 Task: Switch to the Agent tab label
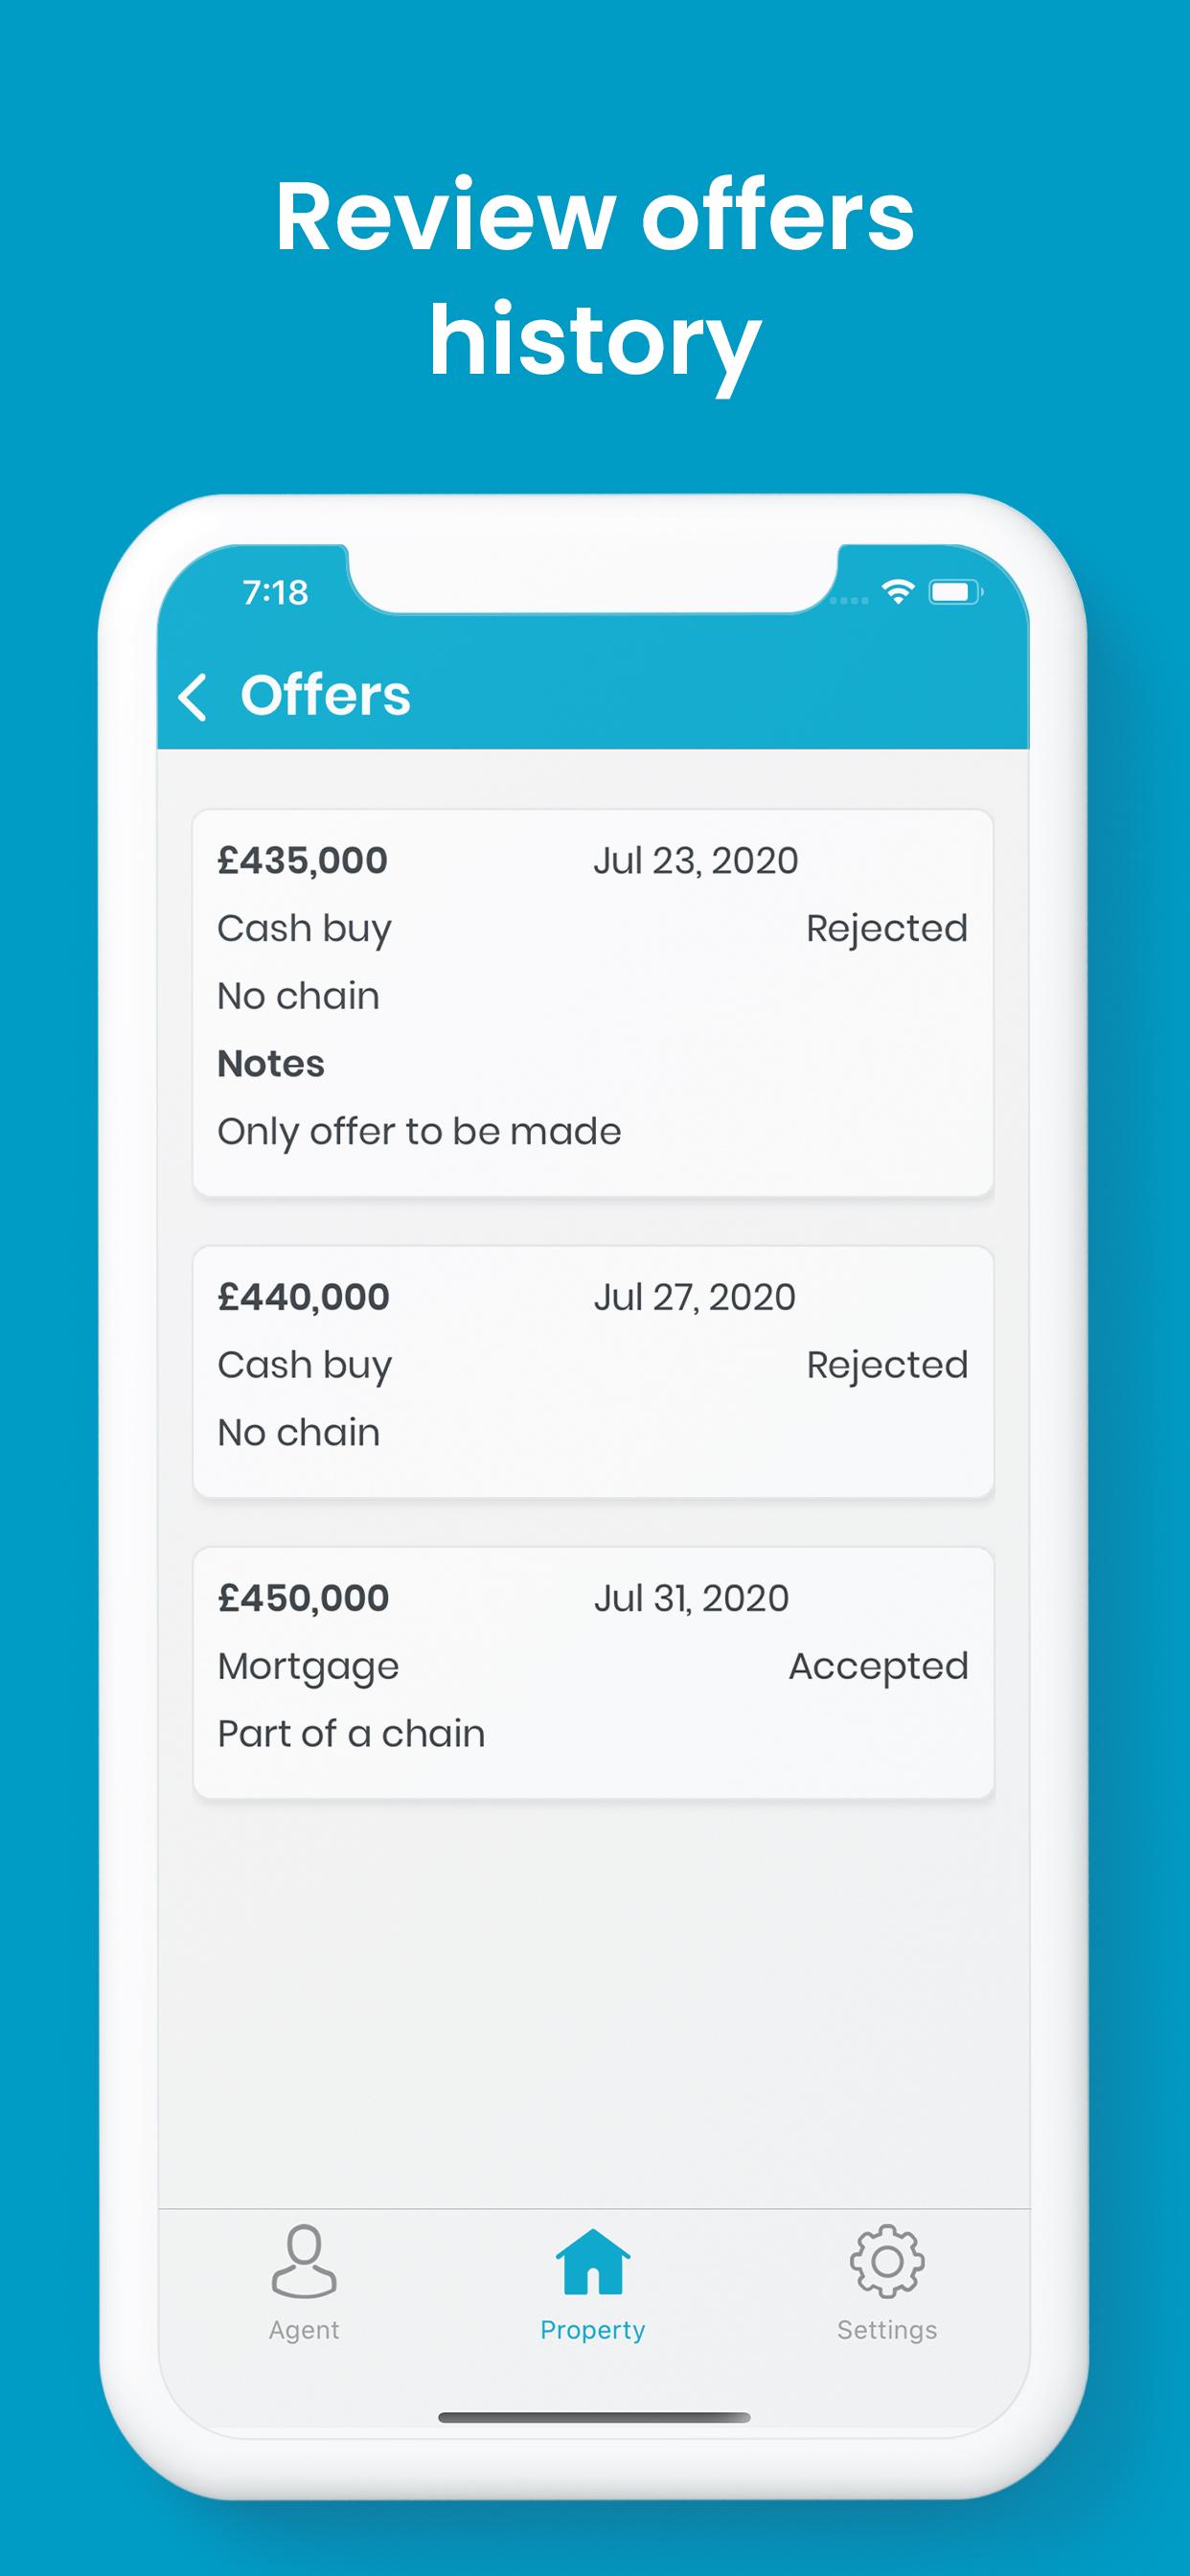(x=304, y=2330)
